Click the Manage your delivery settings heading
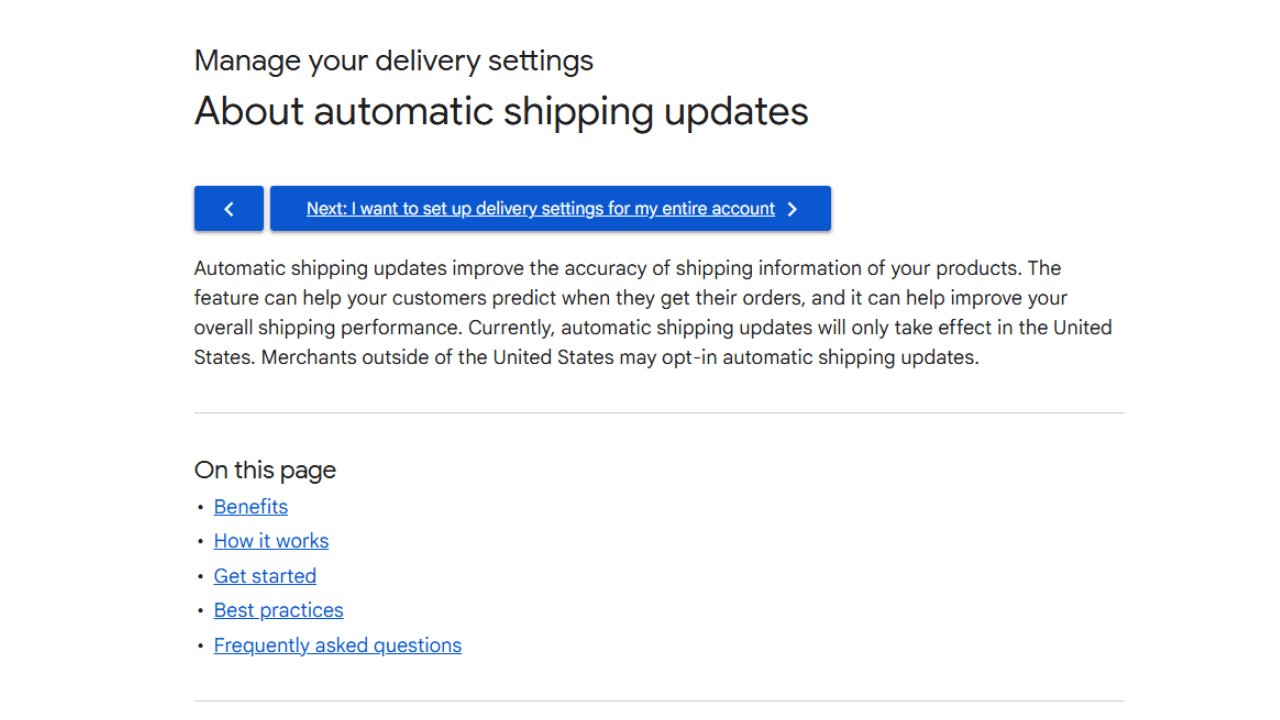1280x720 pixels. (x=394, y=60)
